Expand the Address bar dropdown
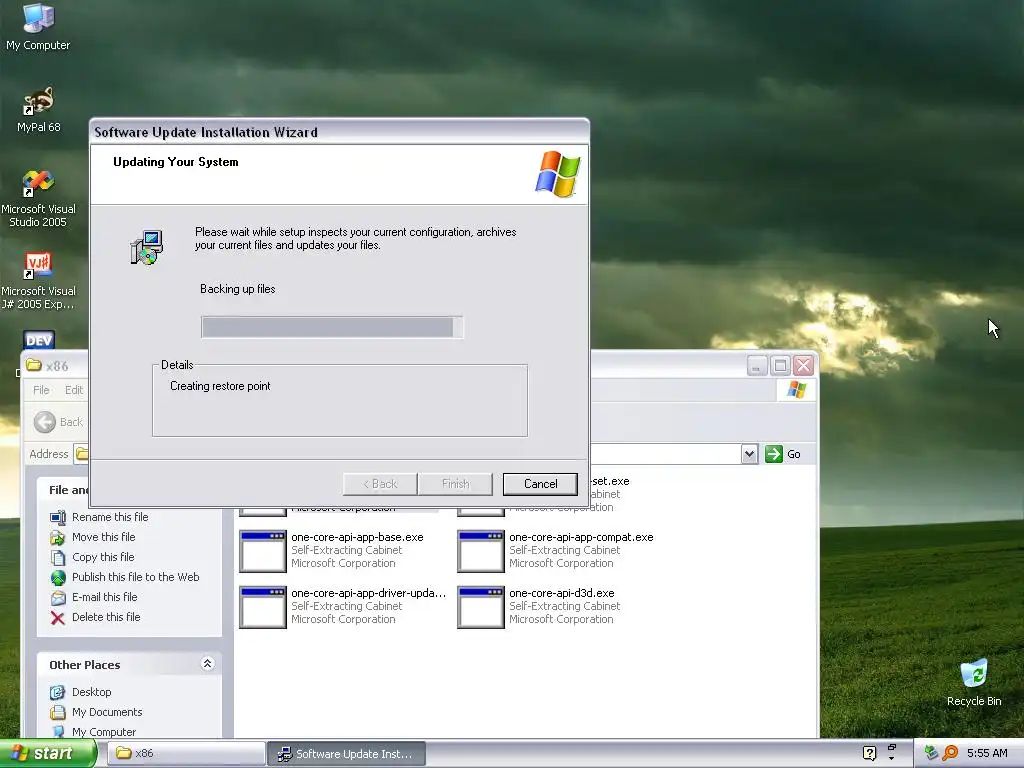 [749, 454]
